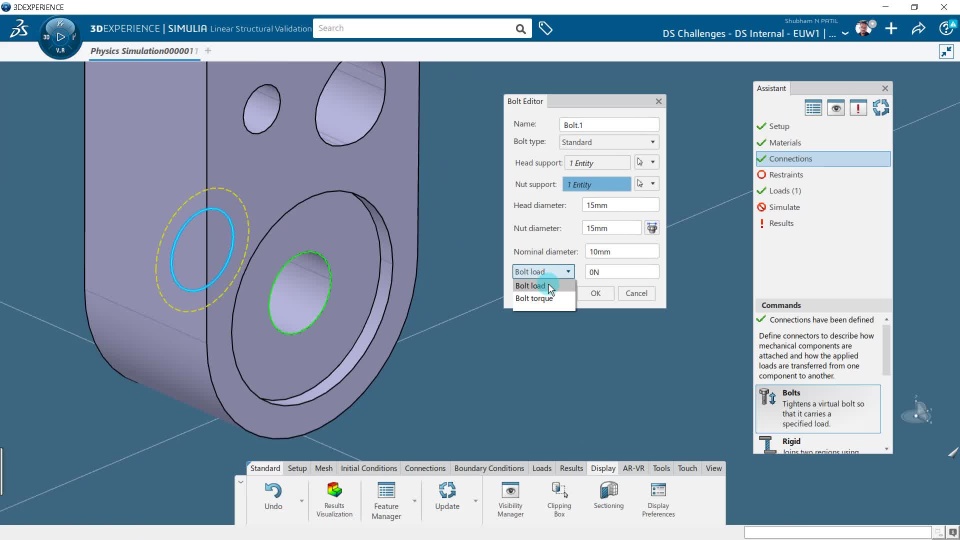Open the Assistant list view icon
Viewport: 960px width, 540px height.
(813, 108)
